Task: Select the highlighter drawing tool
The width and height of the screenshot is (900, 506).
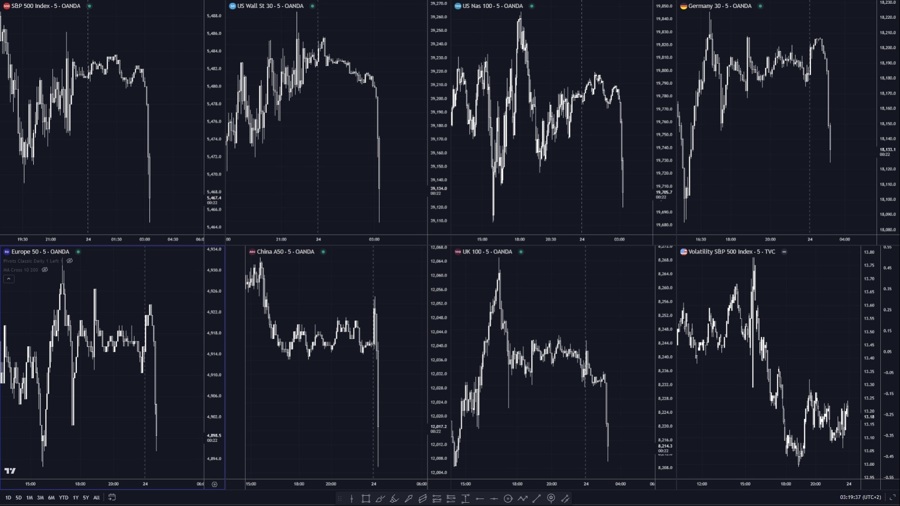Action: tap(394, 499)
